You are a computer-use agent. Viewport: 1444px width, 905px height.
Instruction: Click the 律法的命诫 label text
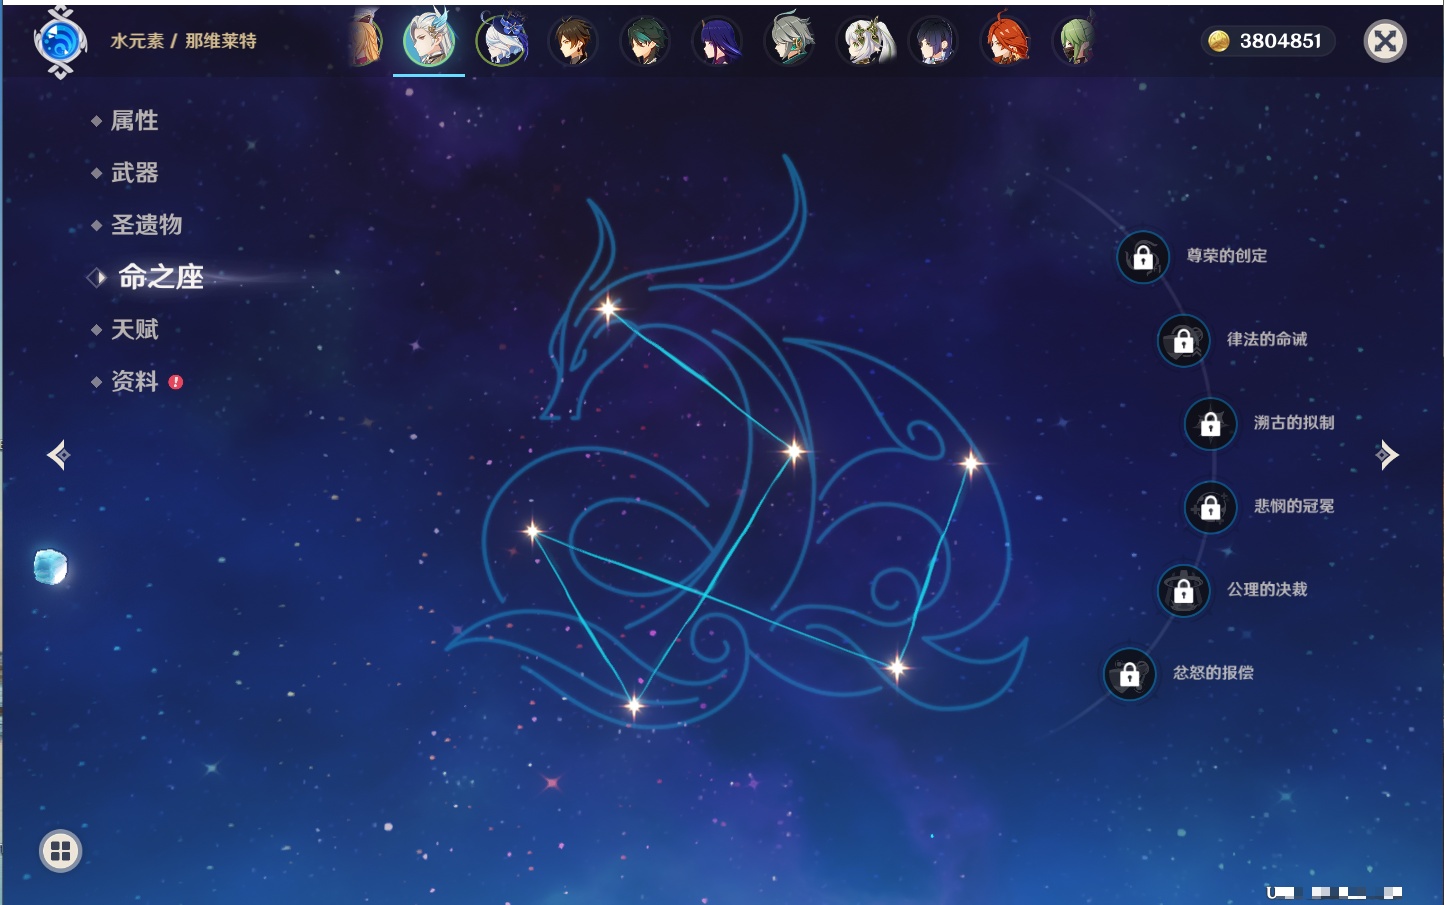[1268, 339]
